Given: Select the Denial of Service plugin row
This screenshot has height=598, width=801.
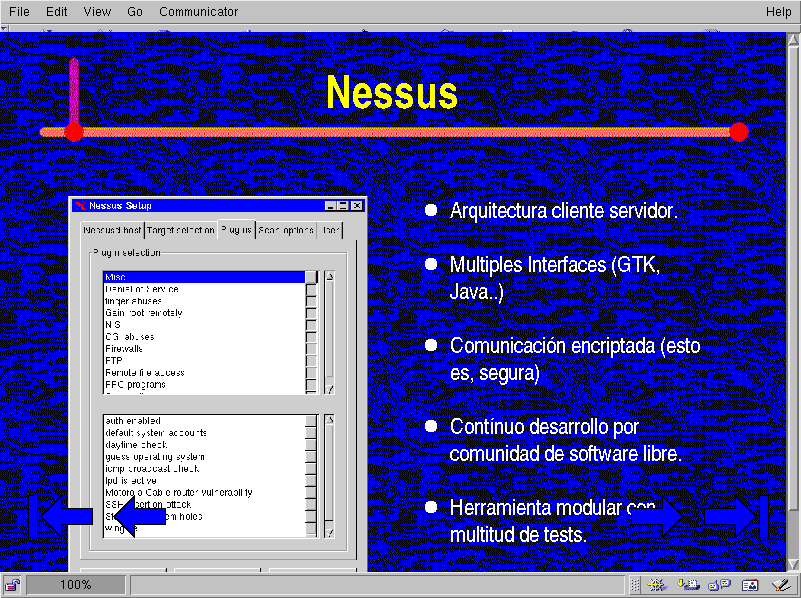Looking at the screenshot, I should (204, 289).
